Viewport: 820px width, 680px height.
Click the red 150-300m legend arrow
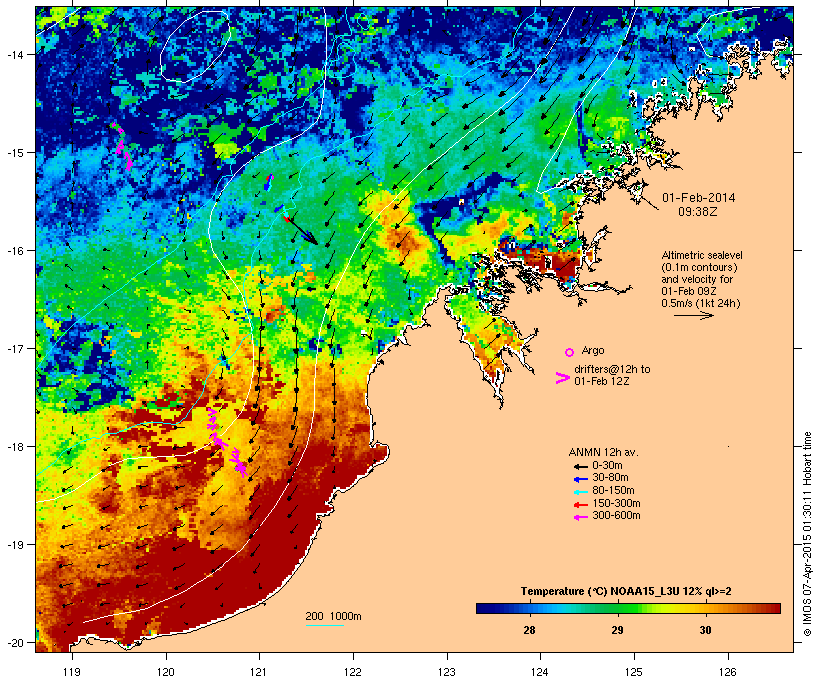point(580,505)
